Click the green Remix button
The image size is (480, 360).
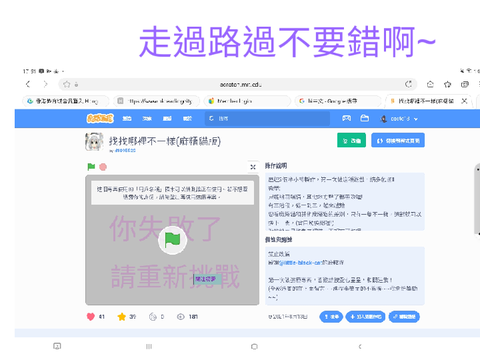click(x=351, y=140)
